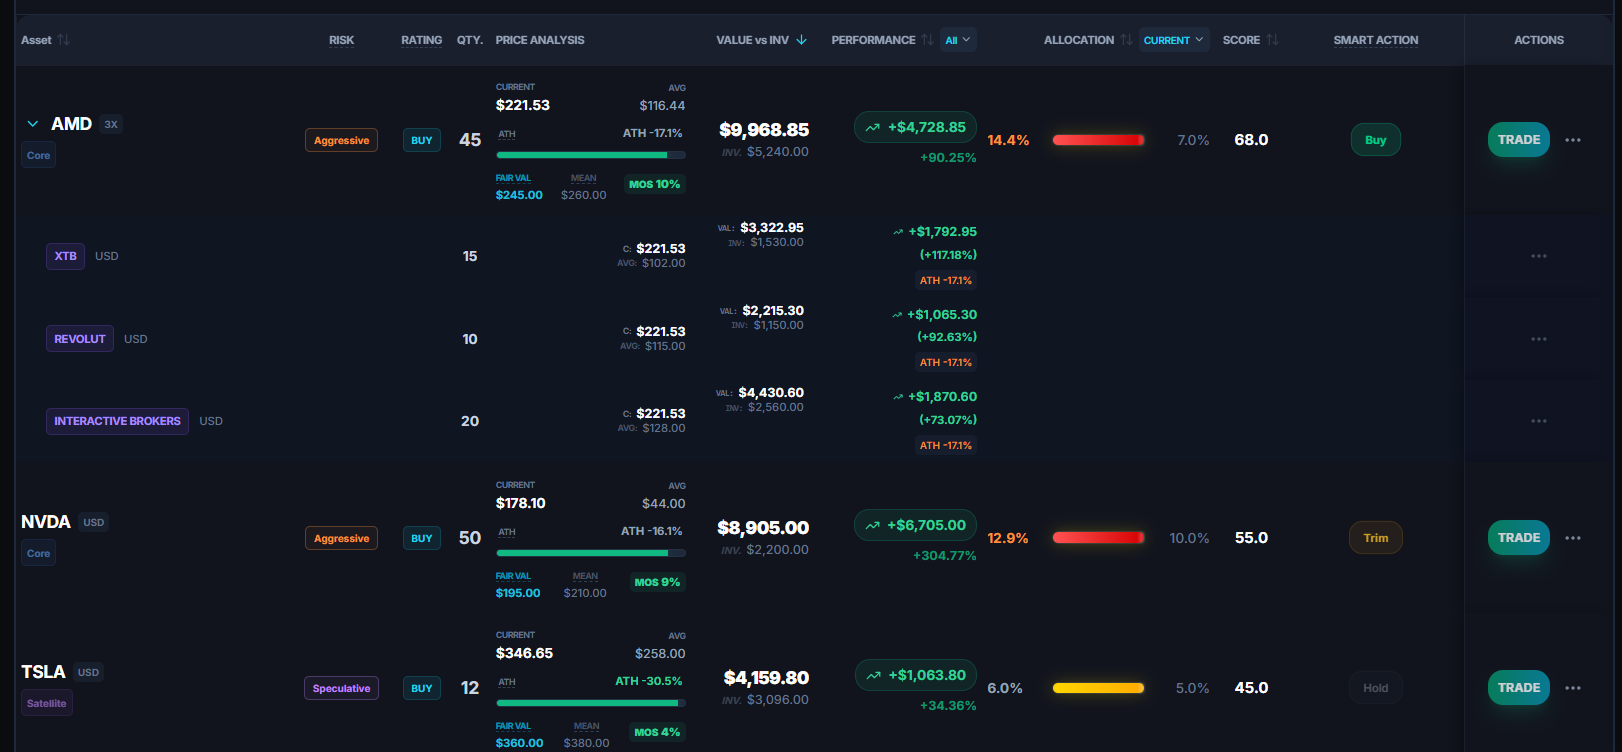Click the trend icon beside Revolut's +$1,065.30
This screenshot has width=1622, height=752.
point(897,315)
